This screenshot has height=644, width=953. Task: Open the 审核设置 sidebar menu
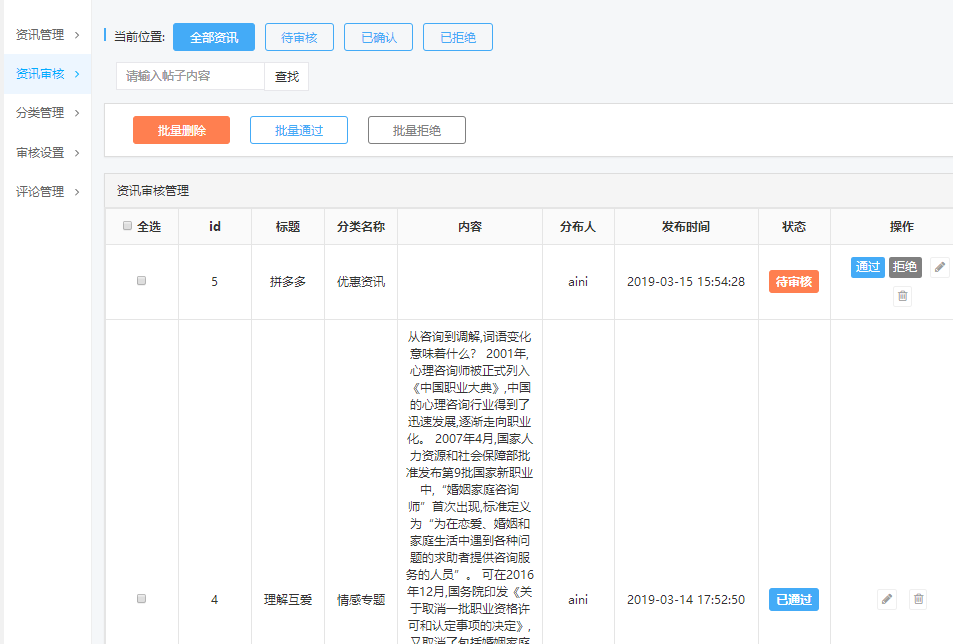coord(47,153)
